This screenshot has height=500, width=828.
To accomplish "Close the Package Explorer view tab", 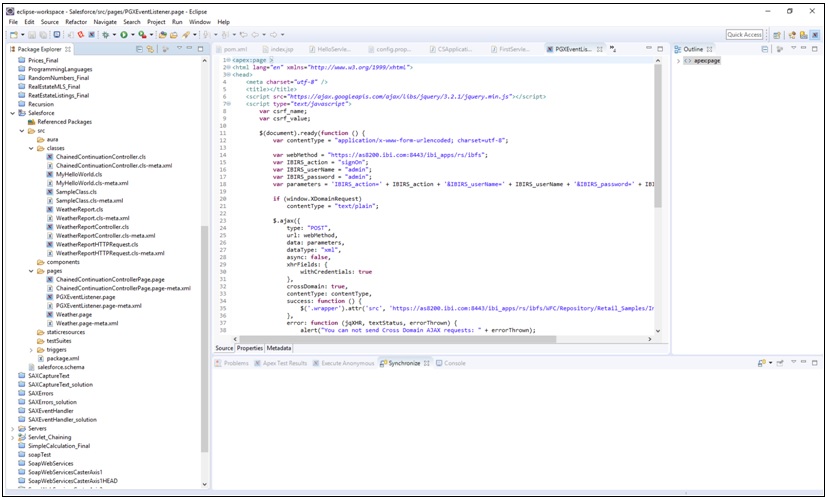I will (68, 49).
